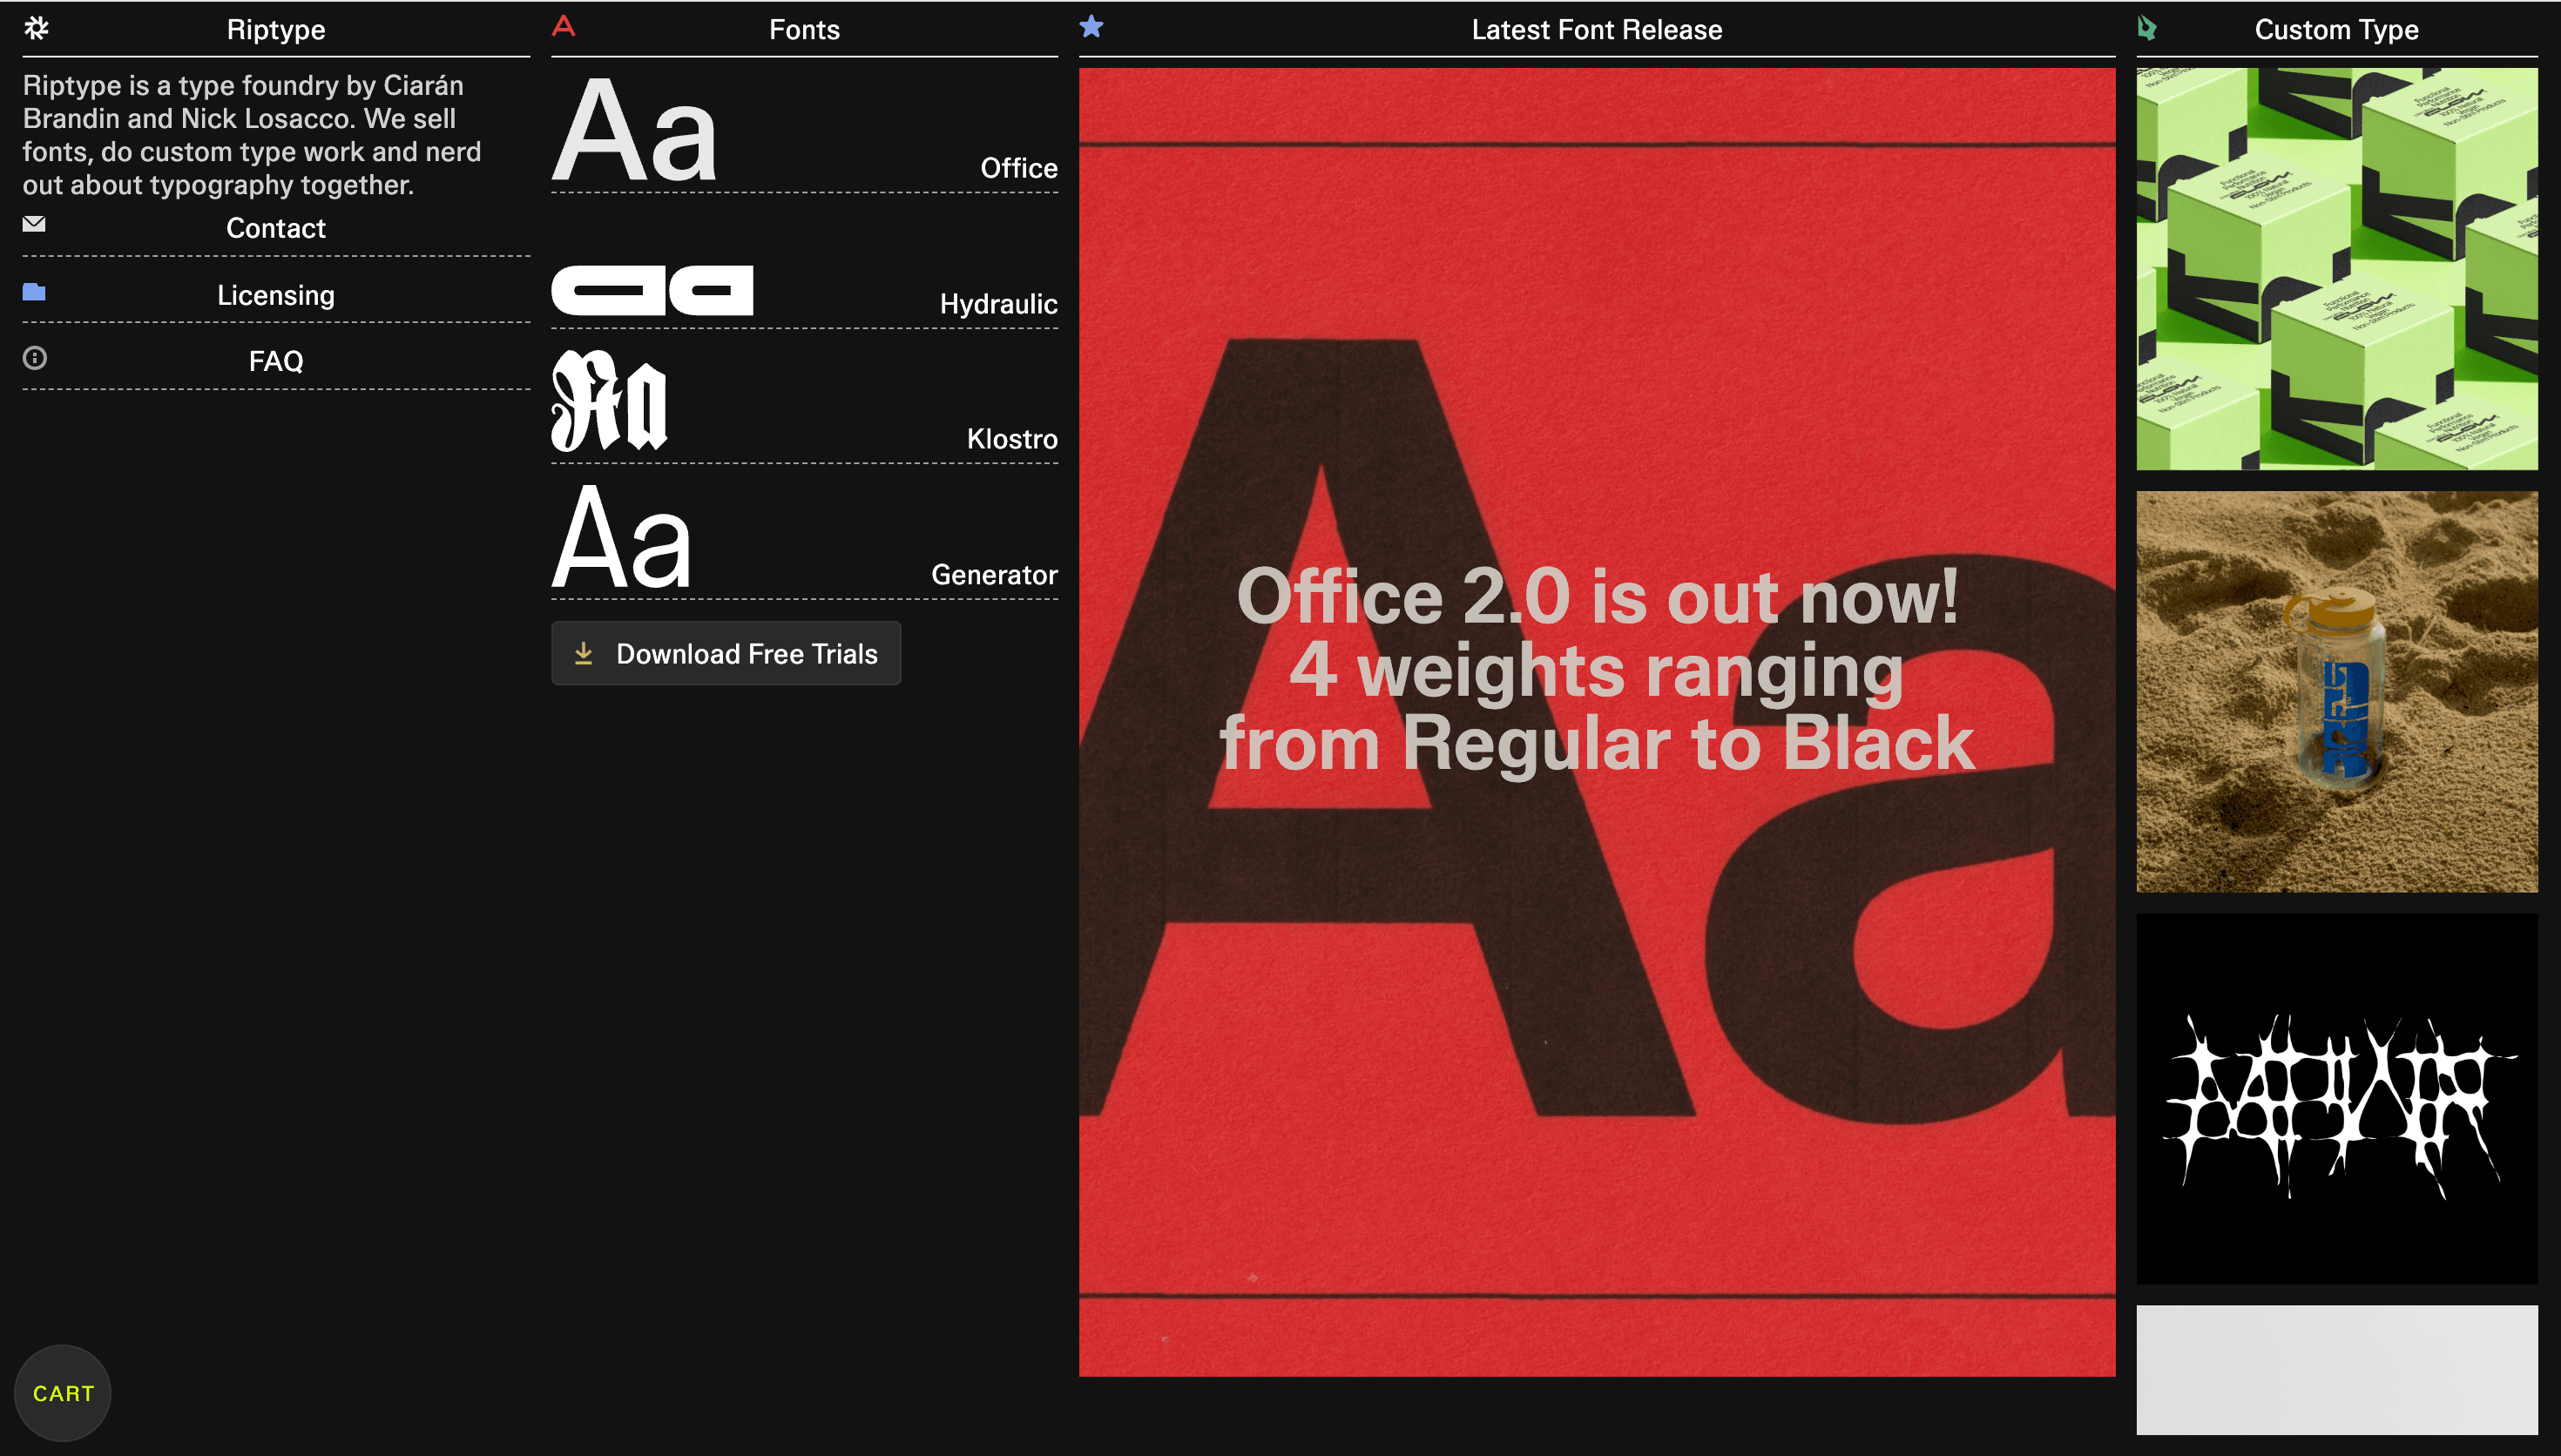Click the info circle icon beside FAQ

(x=35, y=358)
